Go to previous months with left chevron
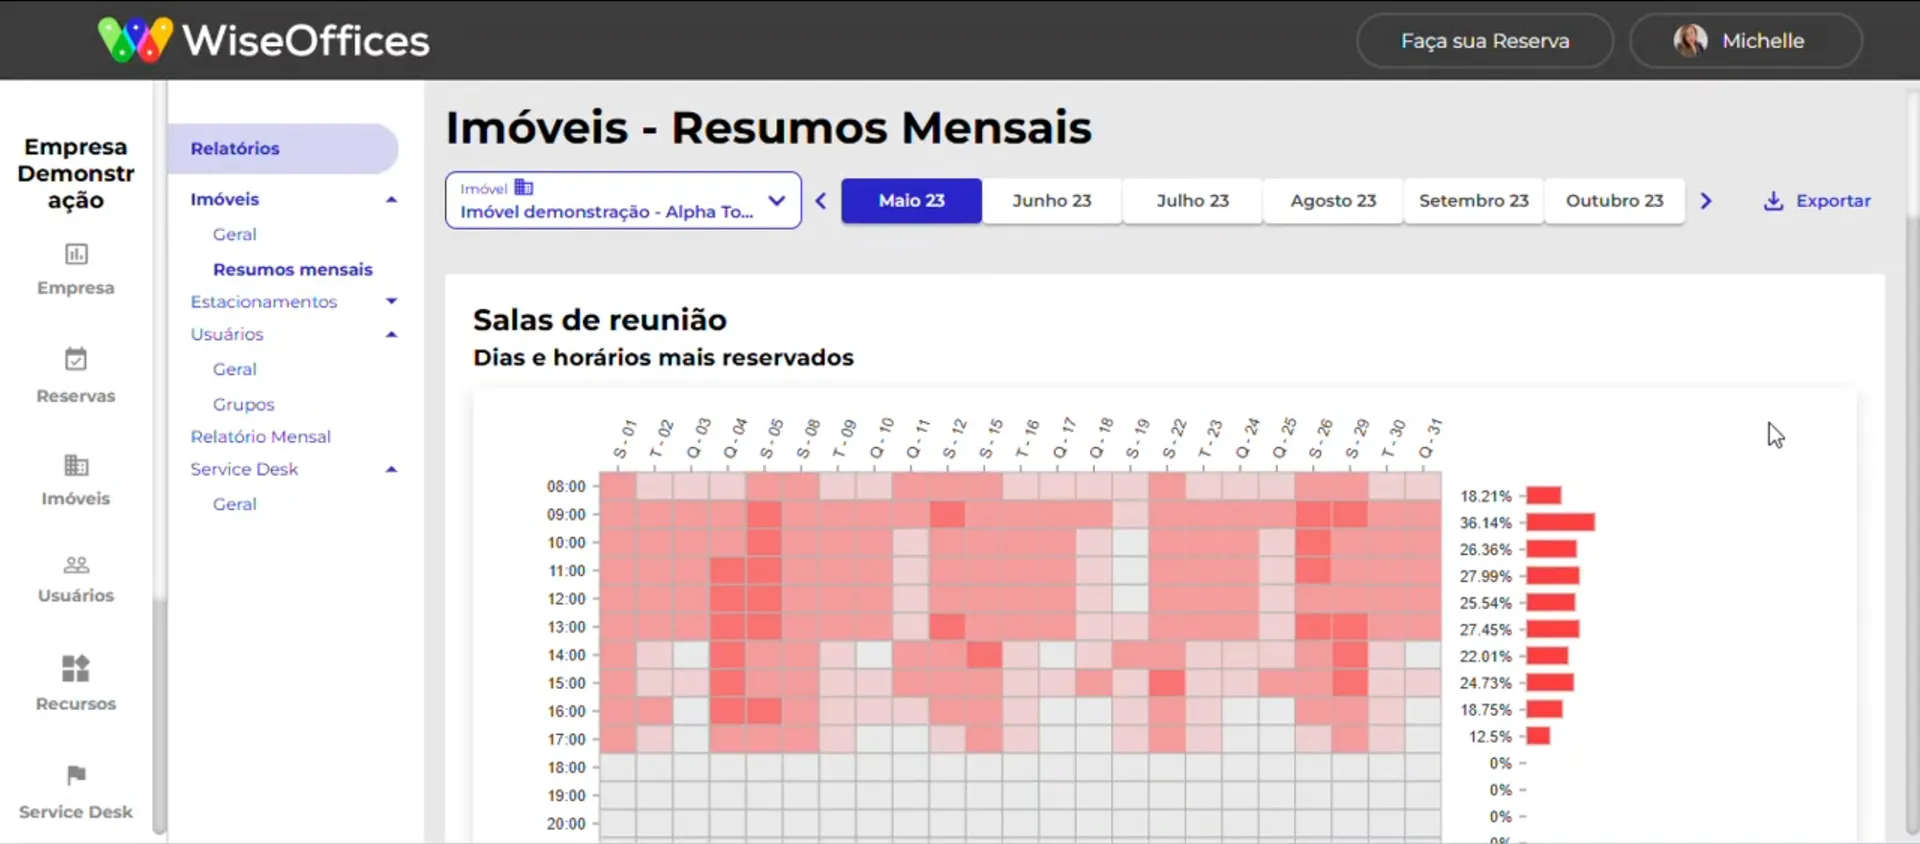1920x844 pixels. click(x=821, y=201)
